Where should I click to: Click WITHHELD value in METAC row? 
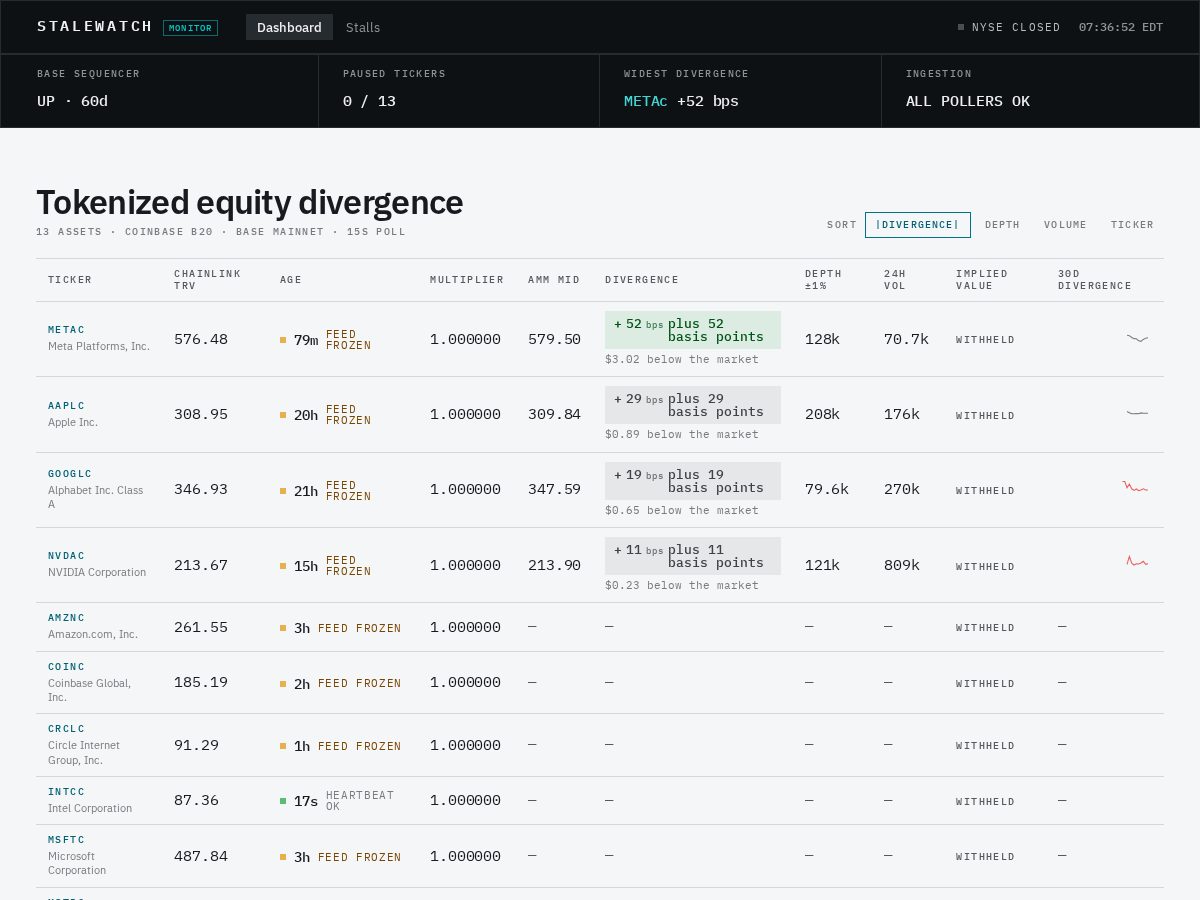click(x=985, y=340)
